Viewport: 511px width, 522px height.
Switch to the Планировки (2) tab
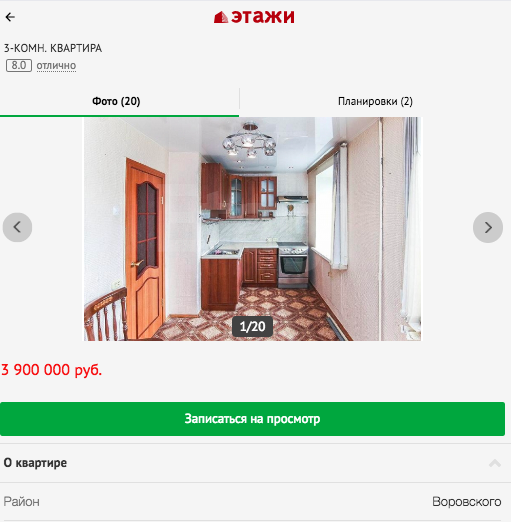375,101
